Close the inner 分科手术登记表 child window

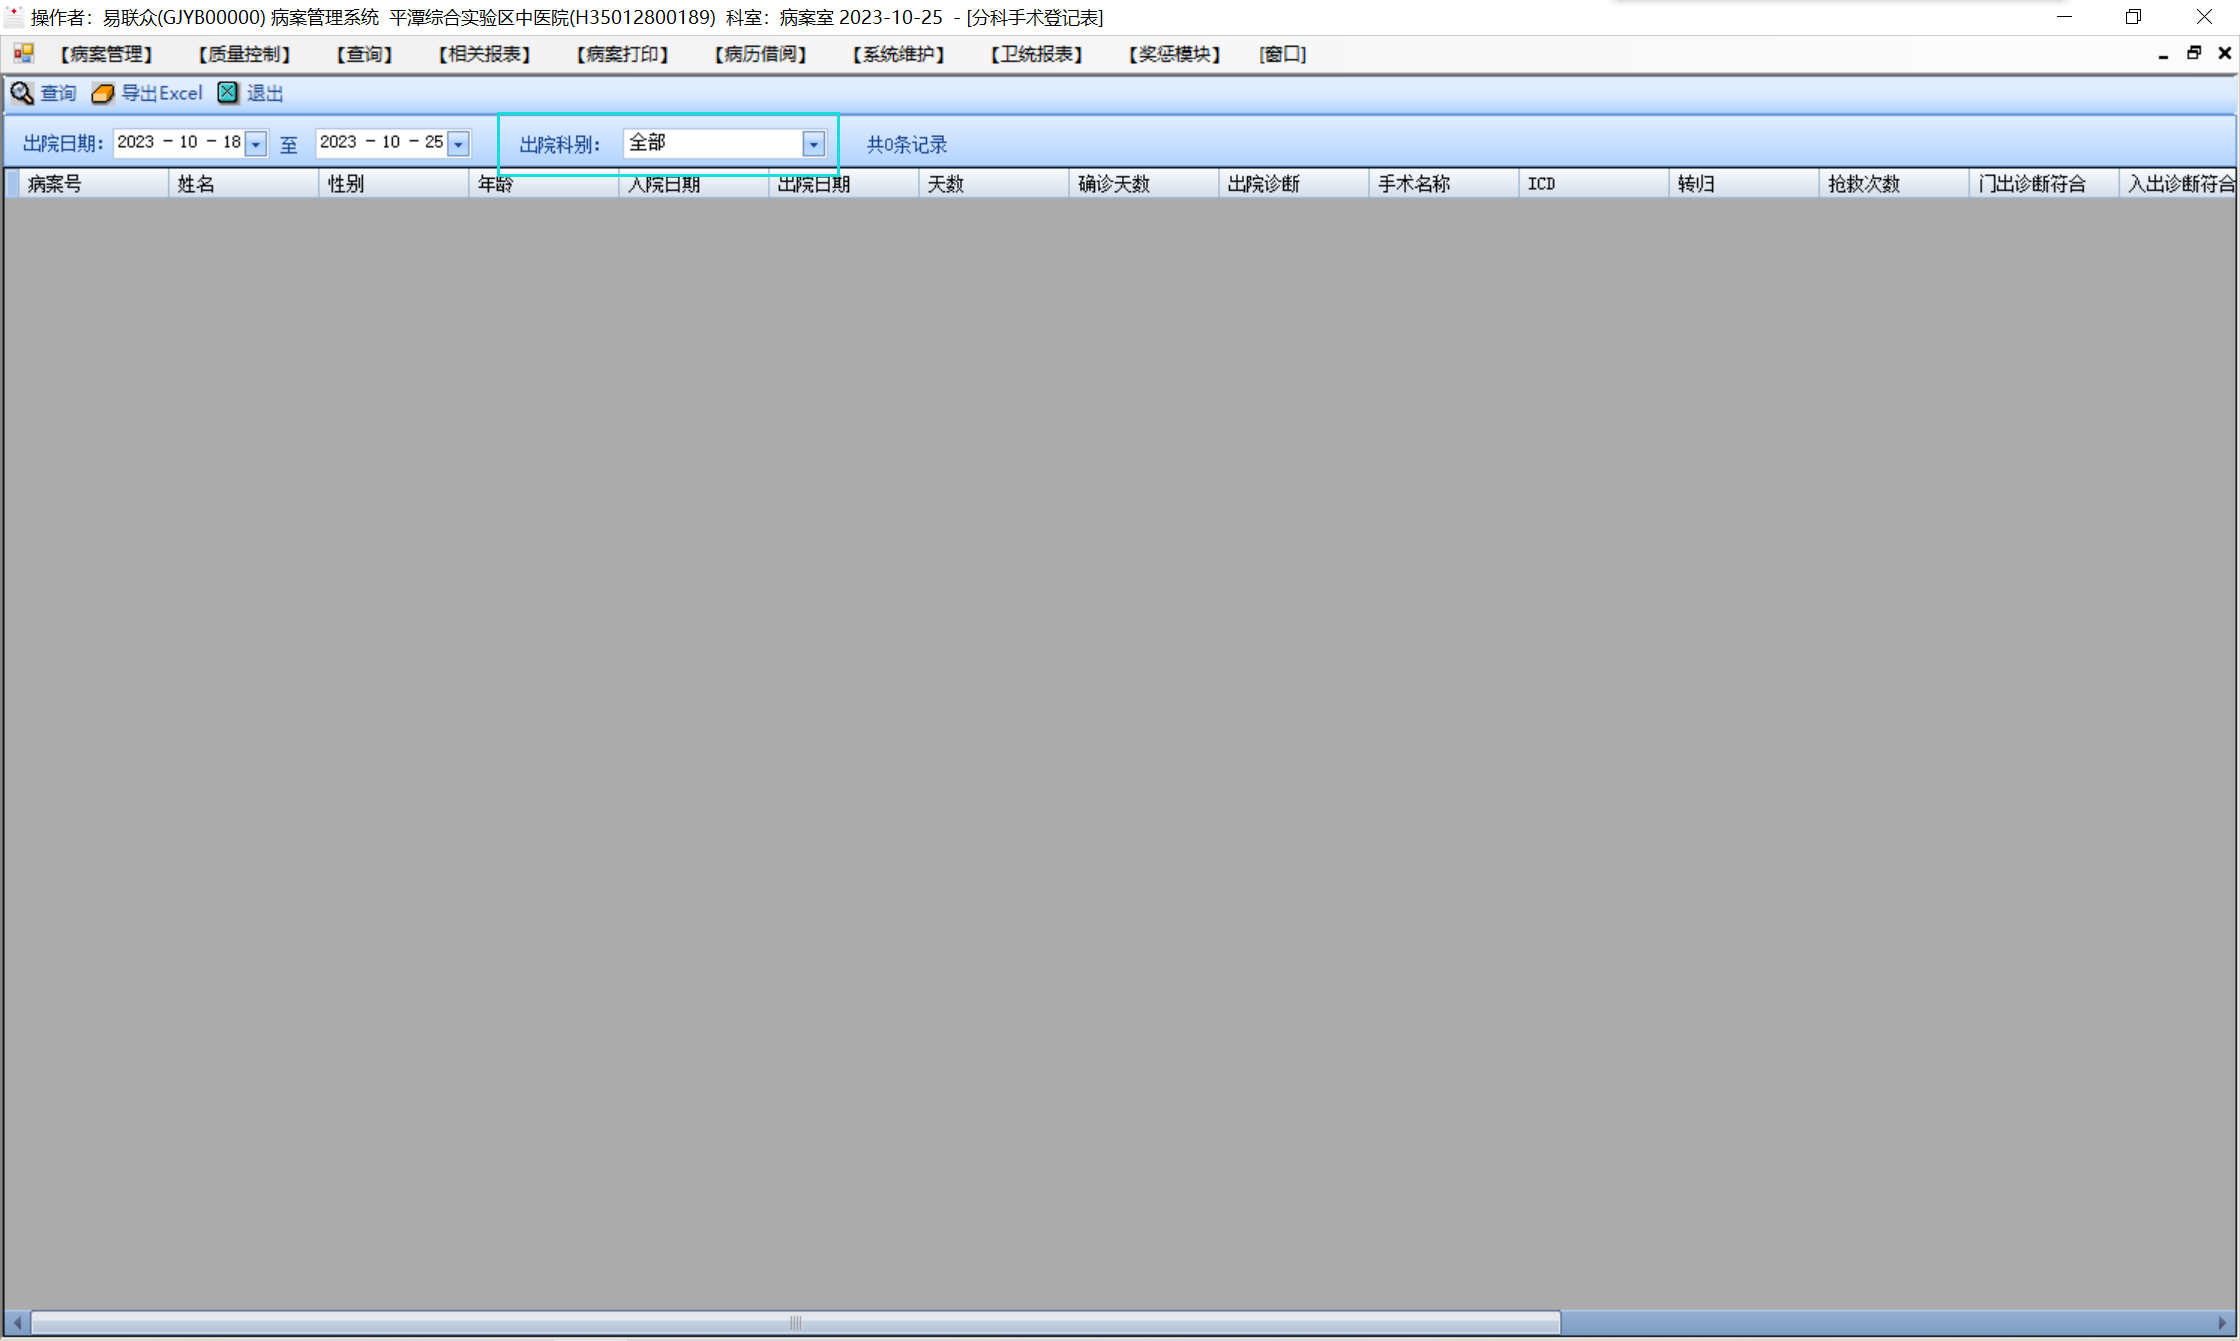[x=2225, y=54]
